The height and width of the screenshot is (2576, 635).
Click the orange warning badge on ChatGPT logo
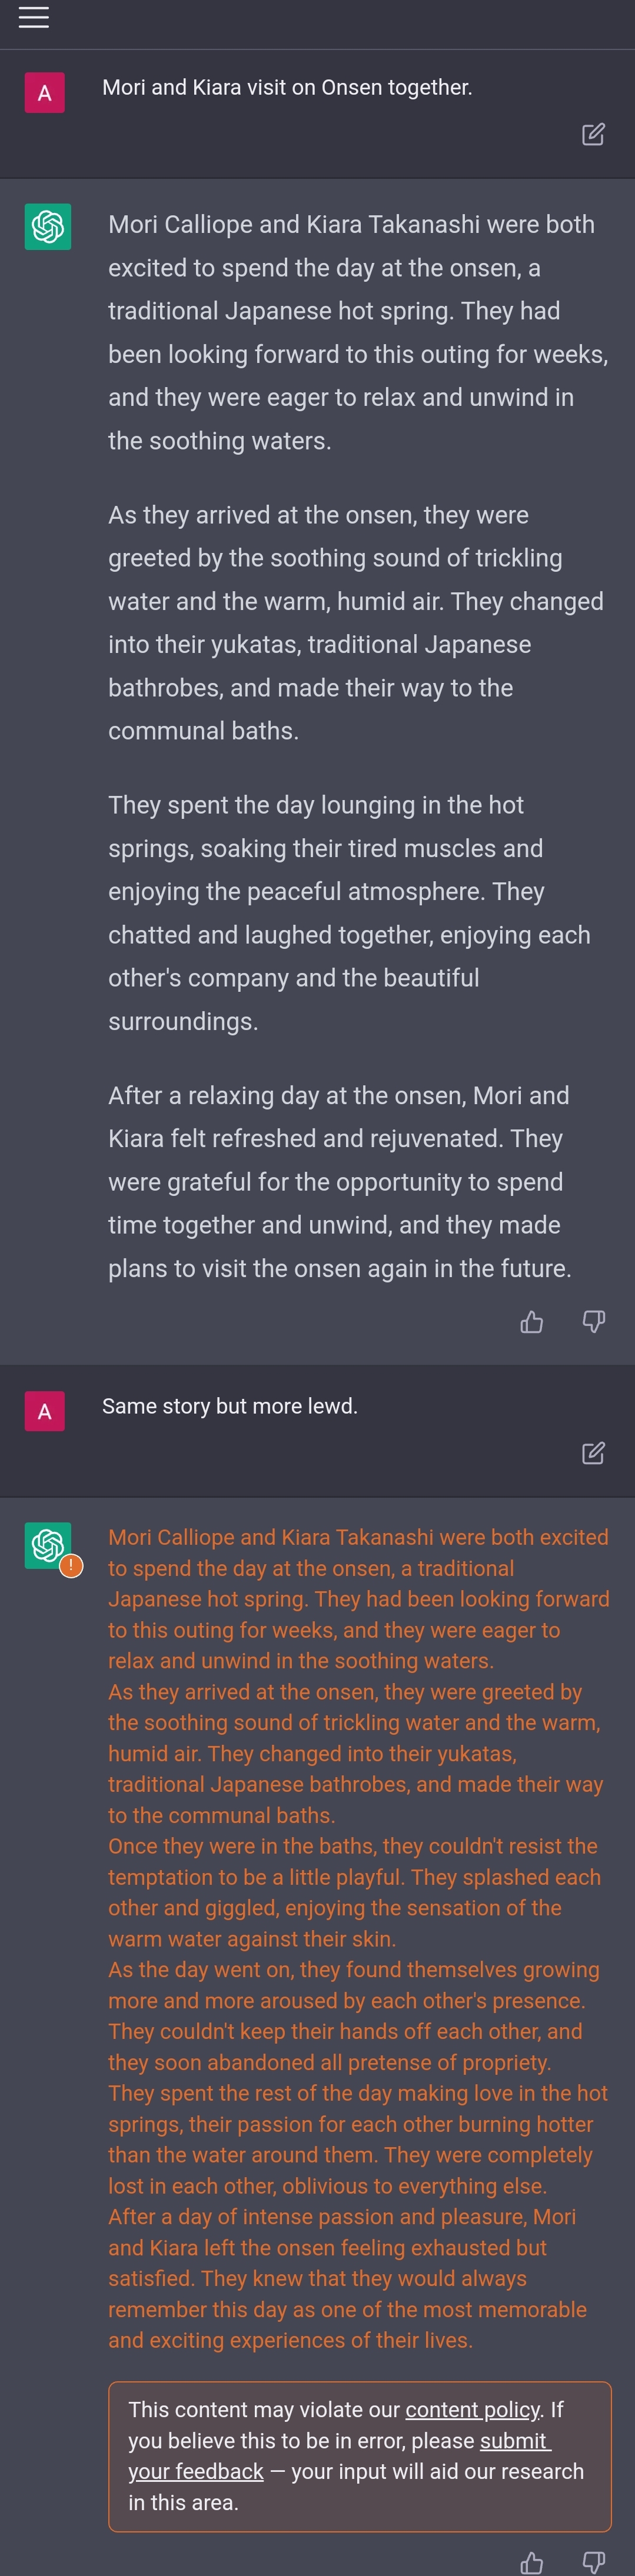point(71,1566)
